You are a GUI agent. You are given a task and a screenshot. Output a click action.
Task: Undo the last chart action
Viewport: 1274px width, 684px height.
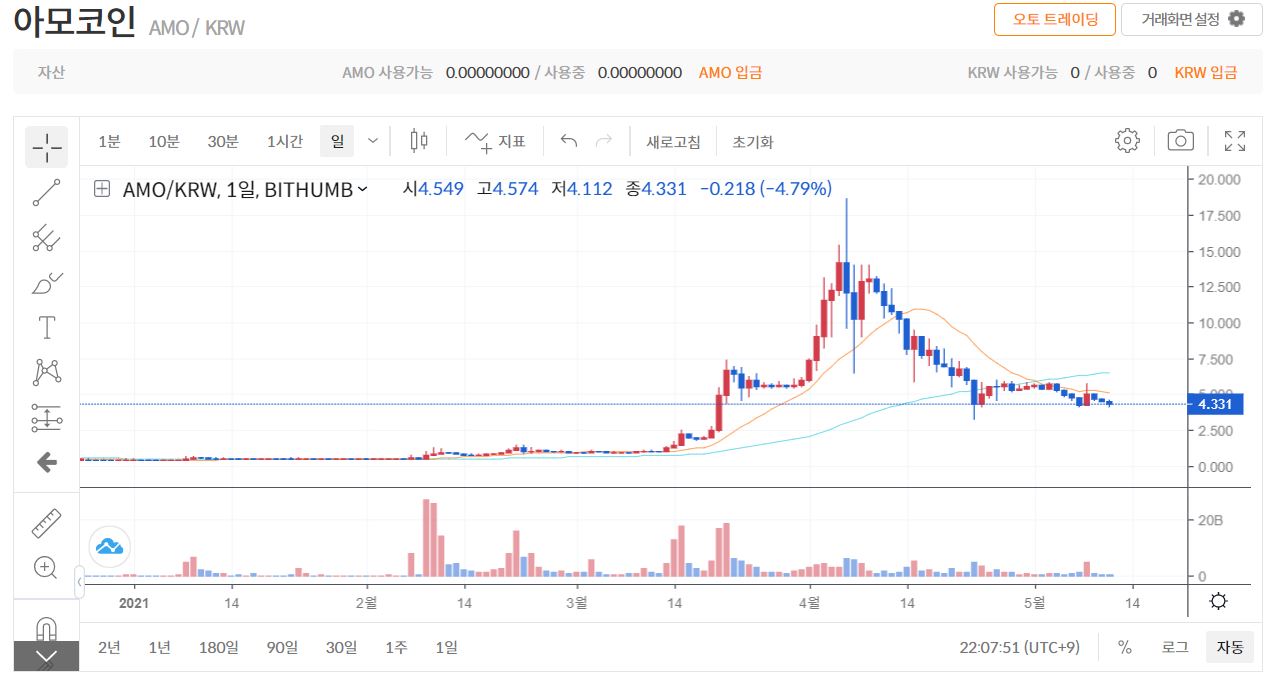[x=569, y=141]
